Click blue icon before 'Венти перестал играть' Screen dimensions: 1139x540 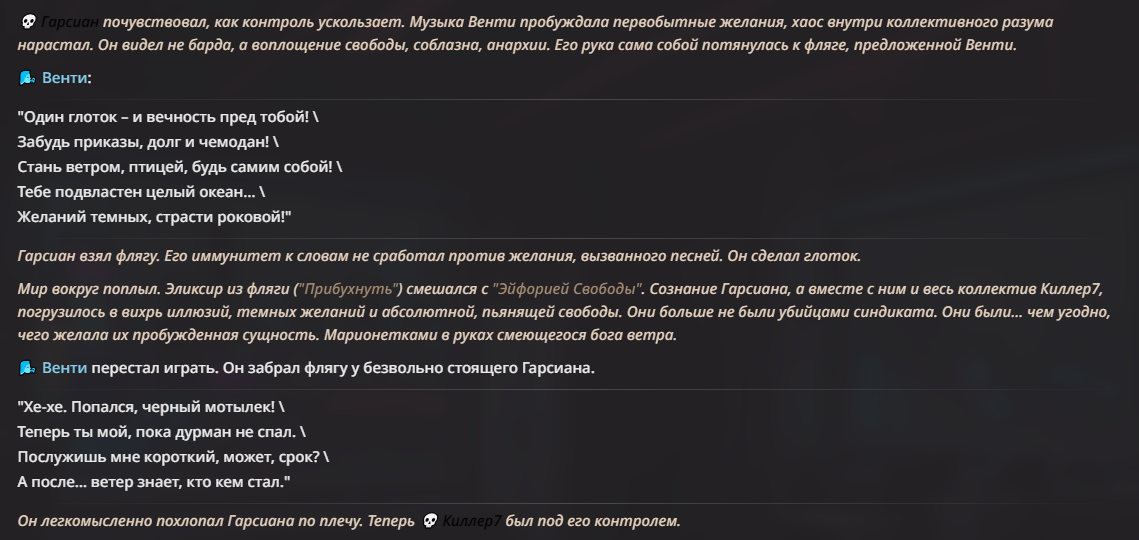click(27, 368)
